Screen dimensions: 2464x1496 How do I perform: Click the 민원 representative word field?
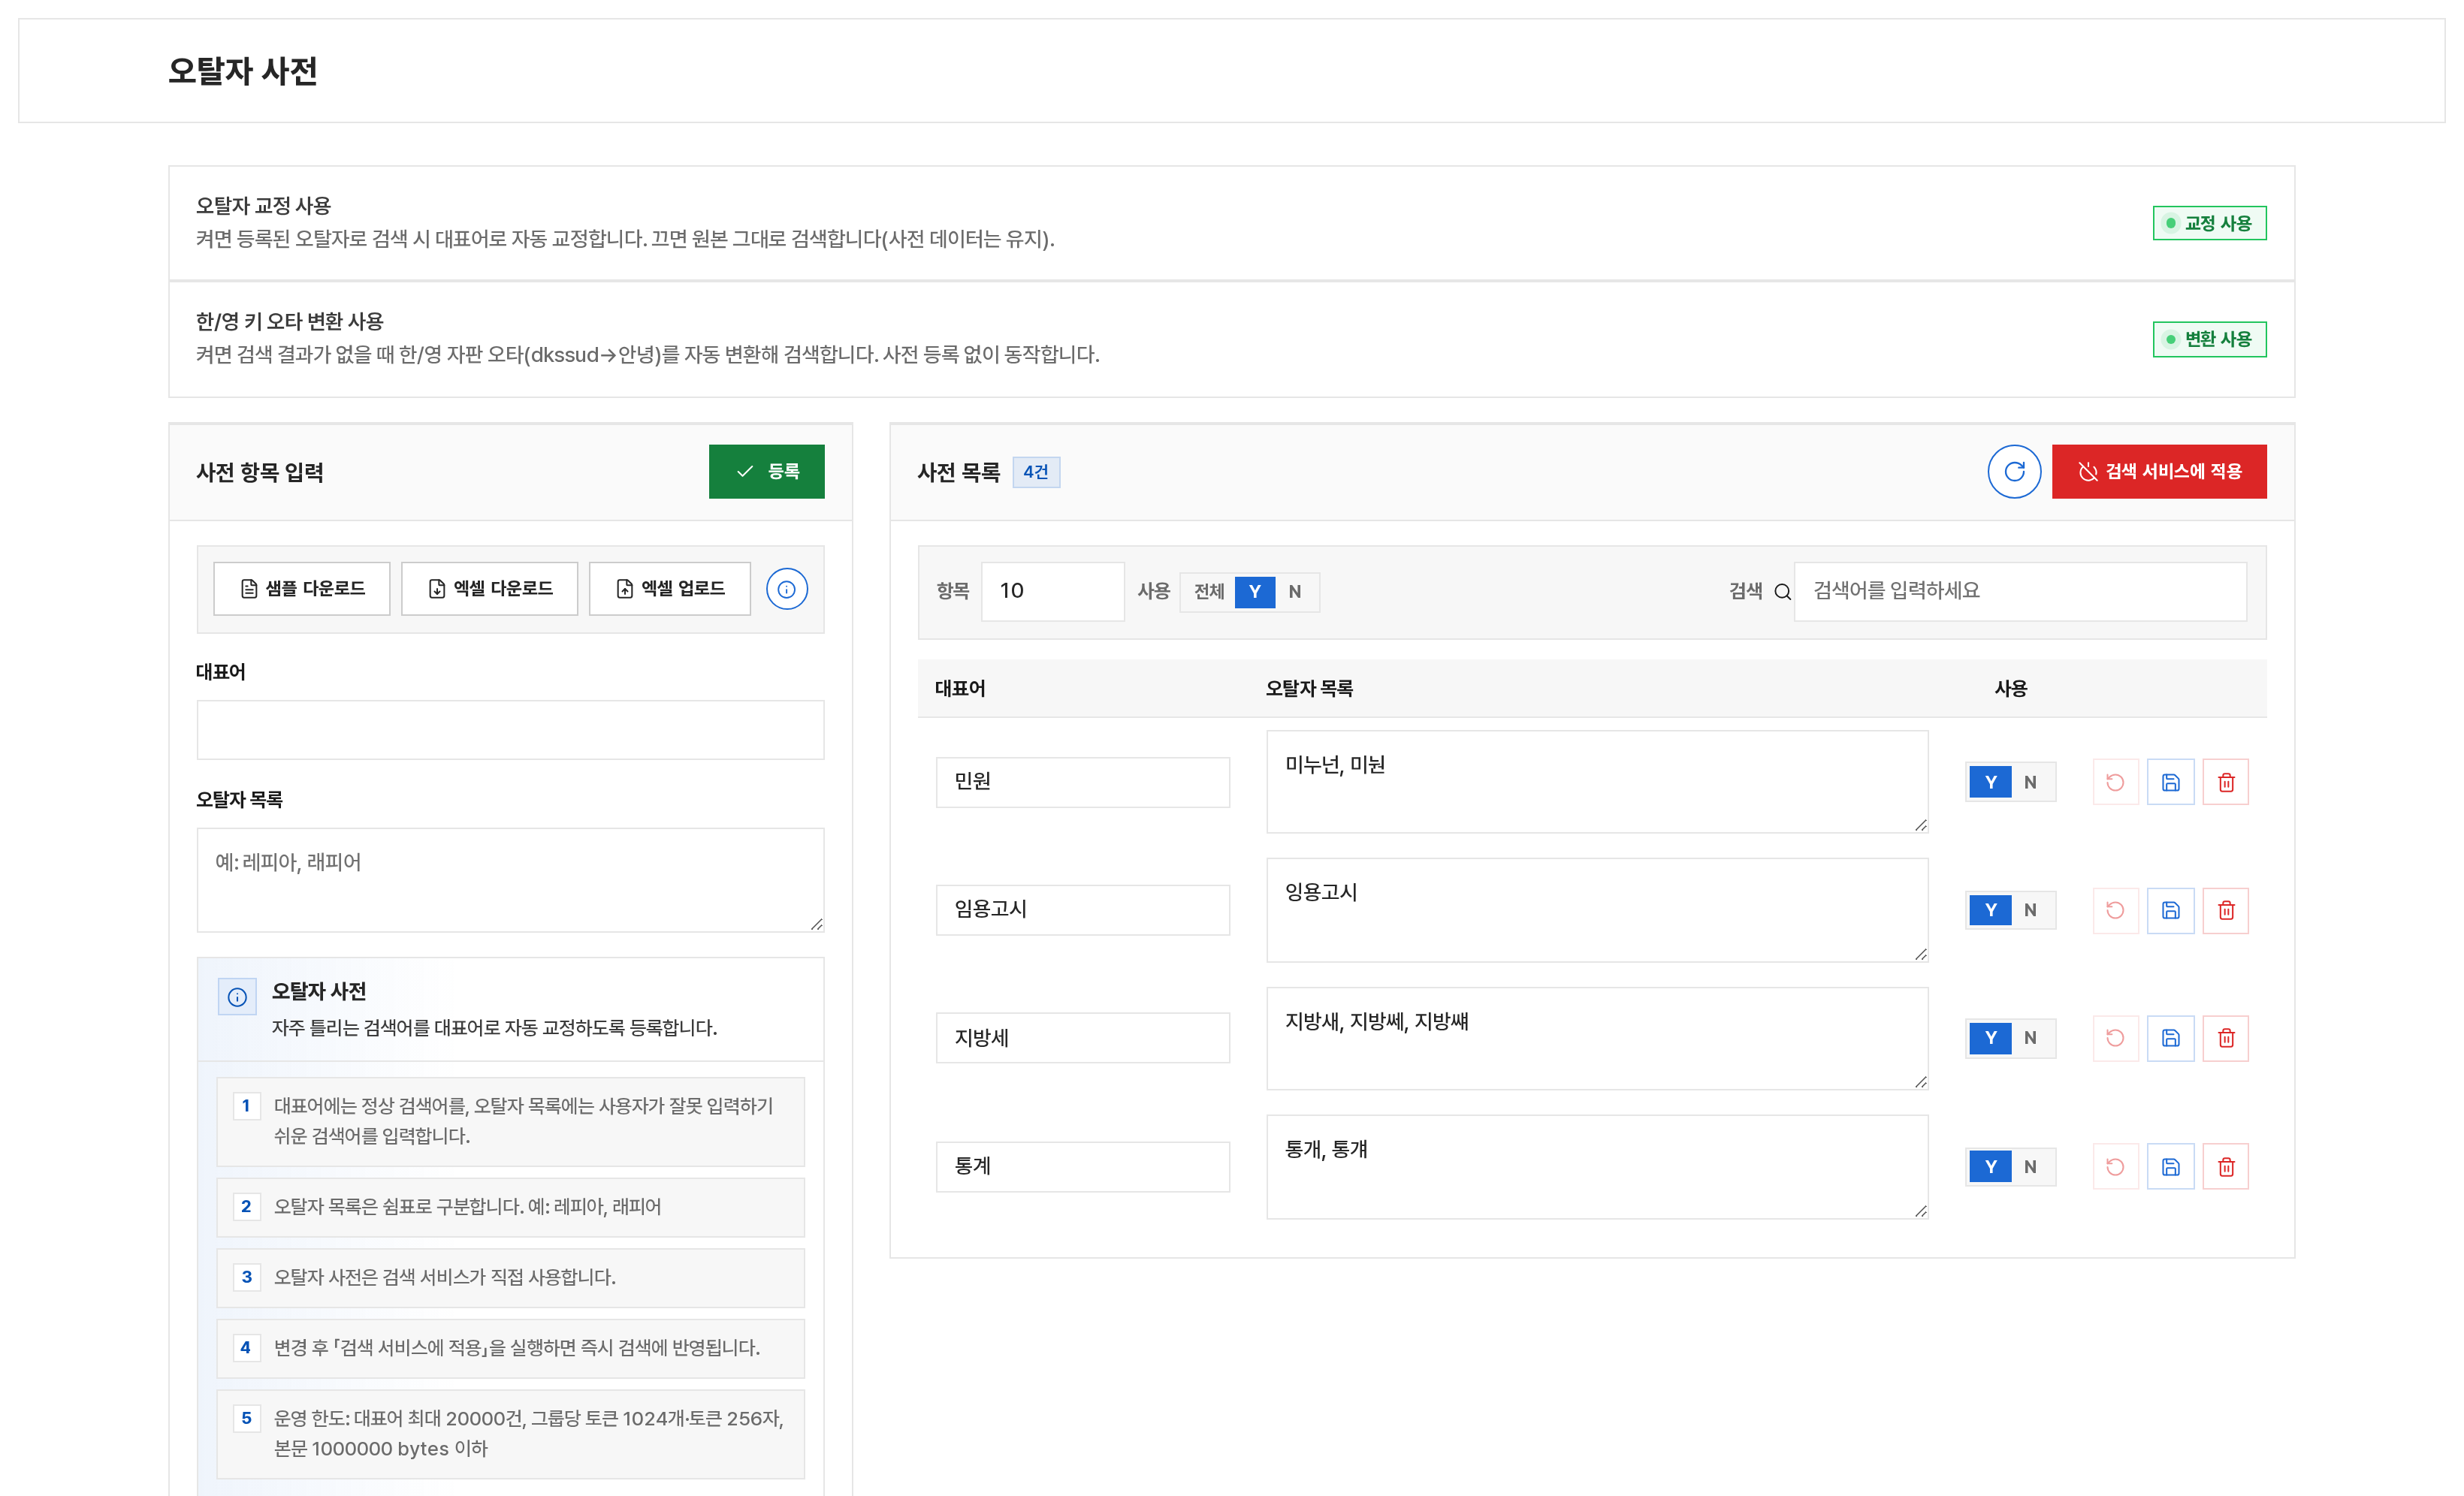(x=1082, y=782)
